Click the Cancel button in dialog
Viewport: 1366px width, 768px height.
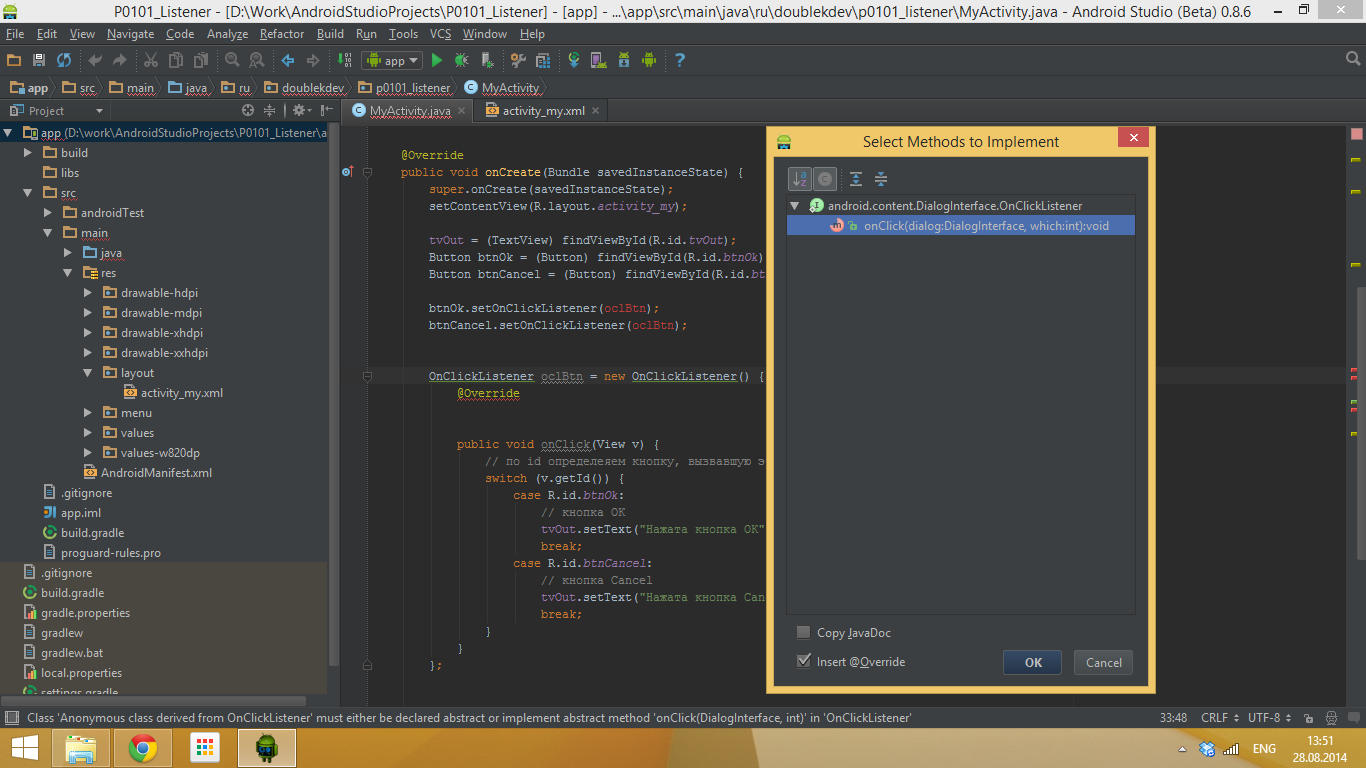[x=1104, y=662]
